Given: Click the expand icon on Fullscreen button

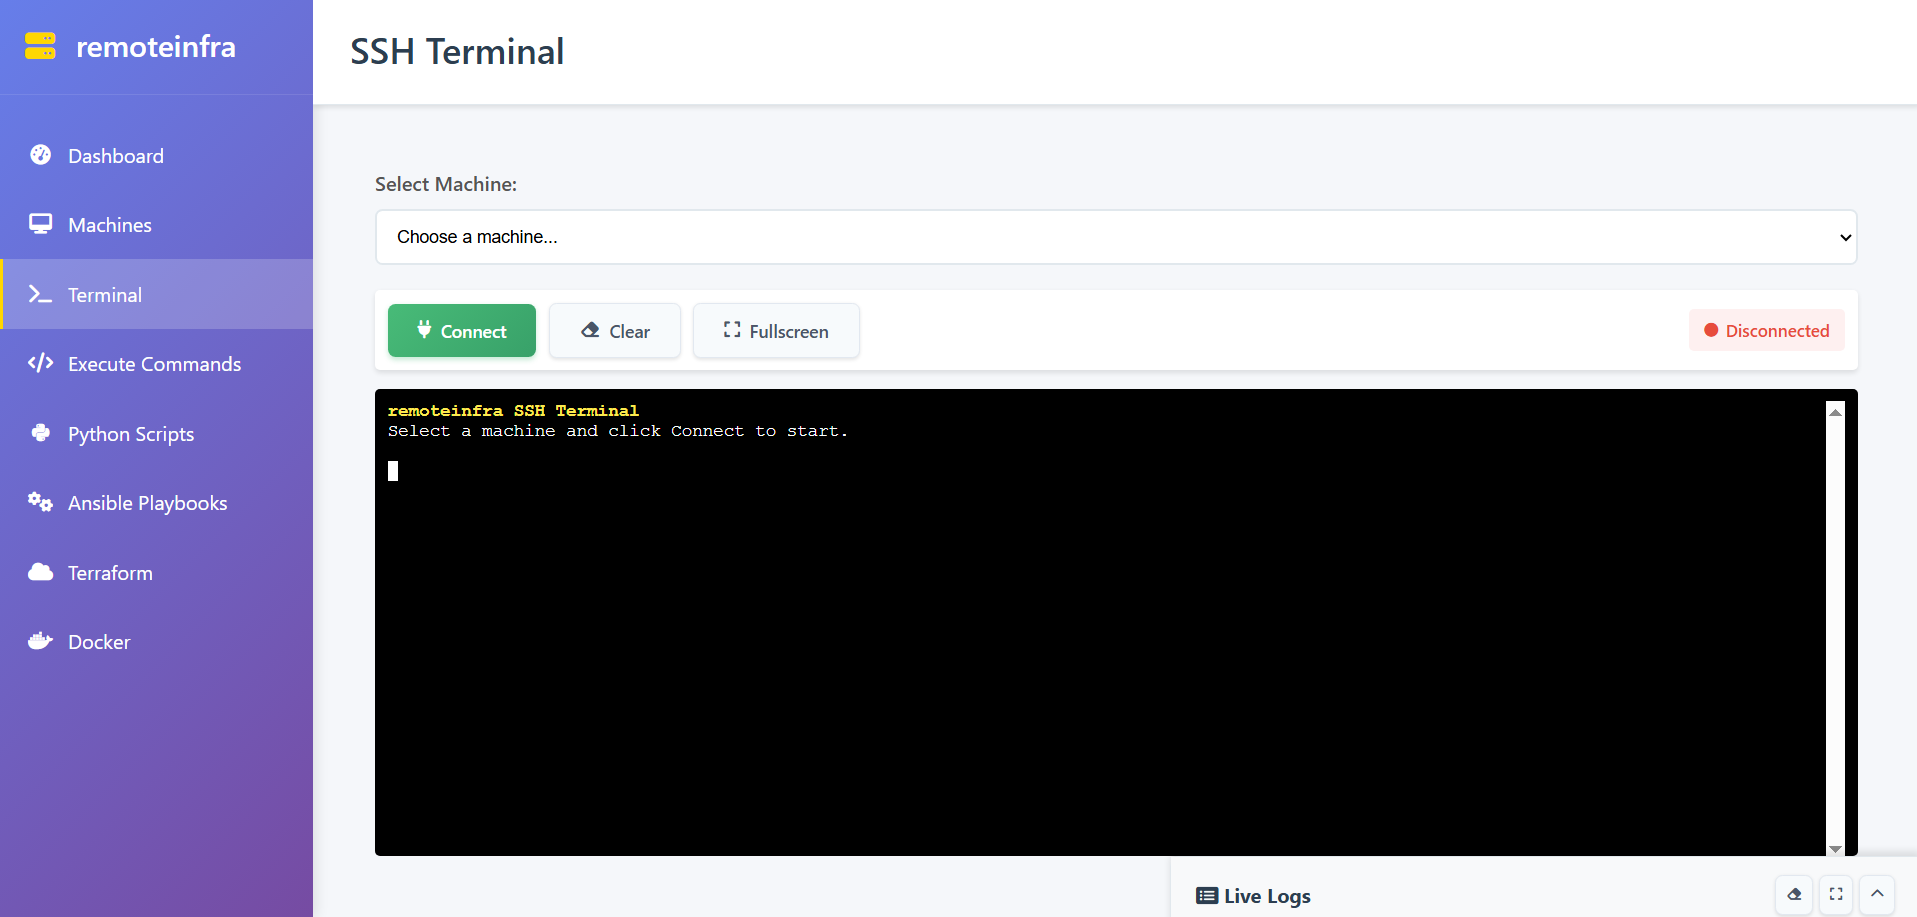Looking at the screenshot, I should [x=732, y=329].
